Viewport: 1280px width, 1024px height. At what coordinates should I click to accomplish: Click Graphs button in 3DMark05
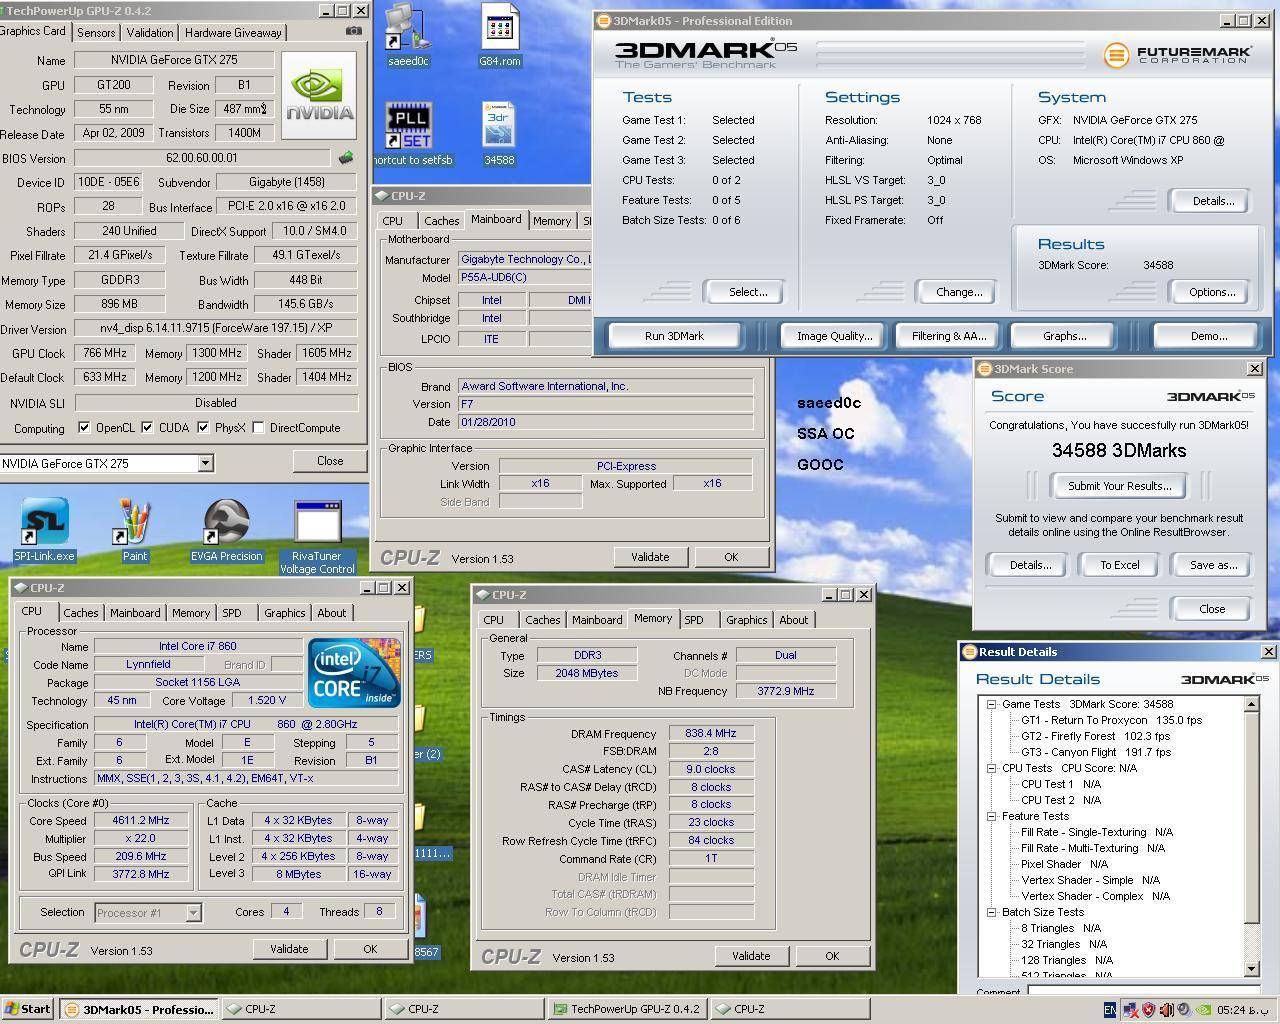tap(1064, 336)
